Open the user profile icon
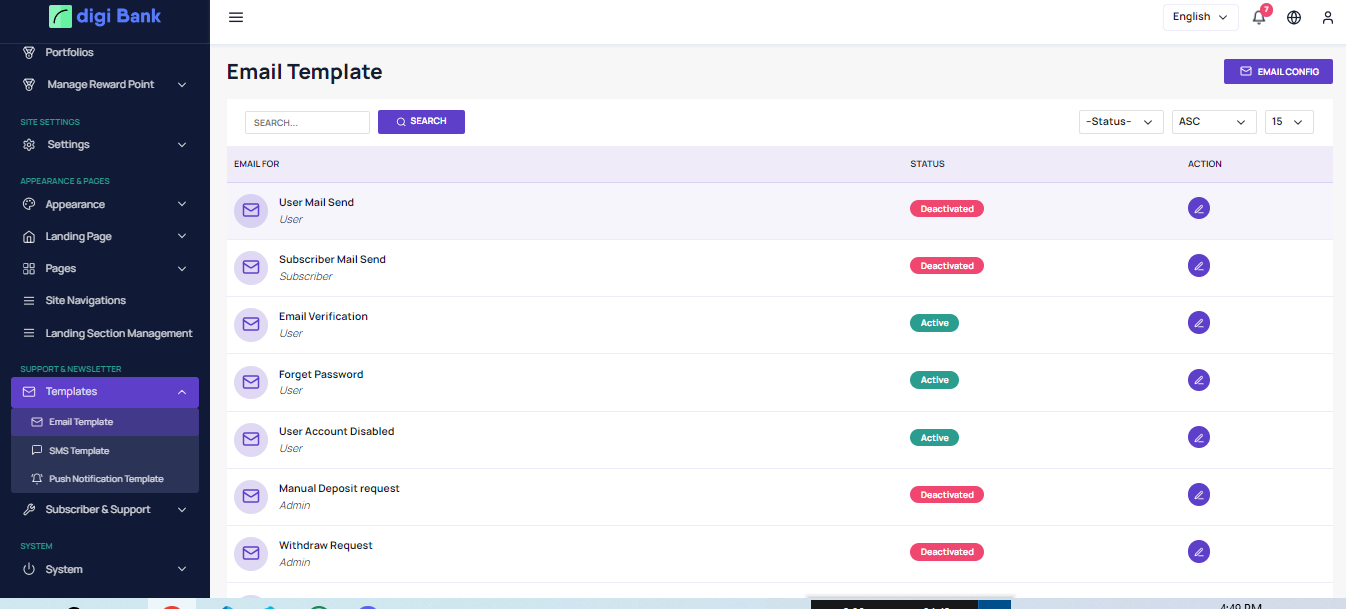 coord(1327,17)
